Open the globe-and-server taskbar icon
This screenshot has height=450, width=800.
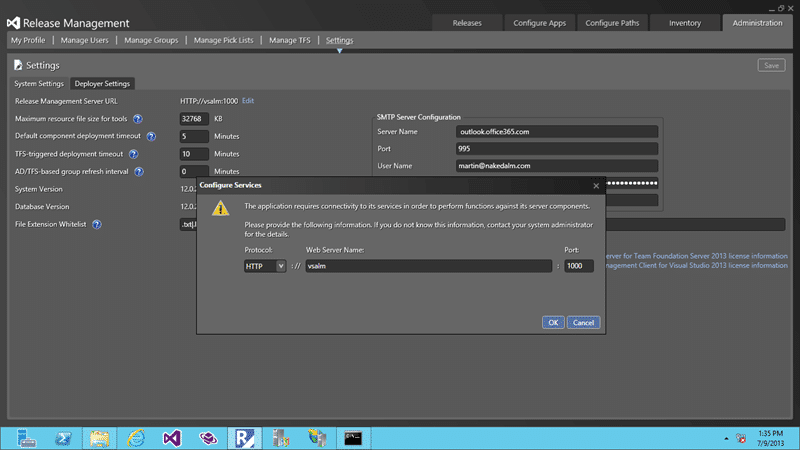[x=317, y=438]
